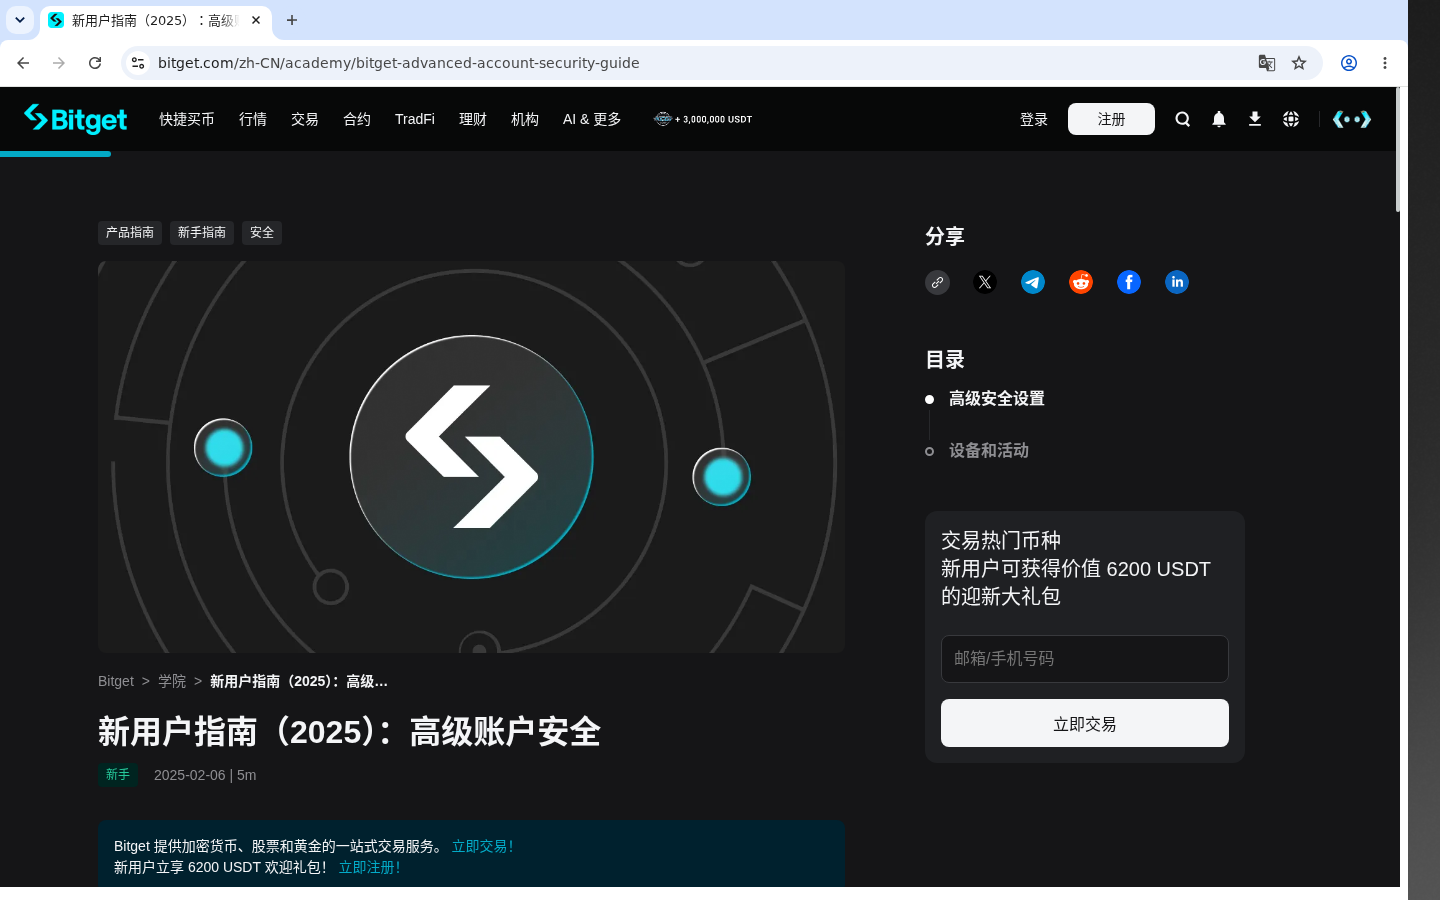Click the article title 新用户指南（2025）：高级账户安全
This screenshot has width=1440, height=900.
349,732
